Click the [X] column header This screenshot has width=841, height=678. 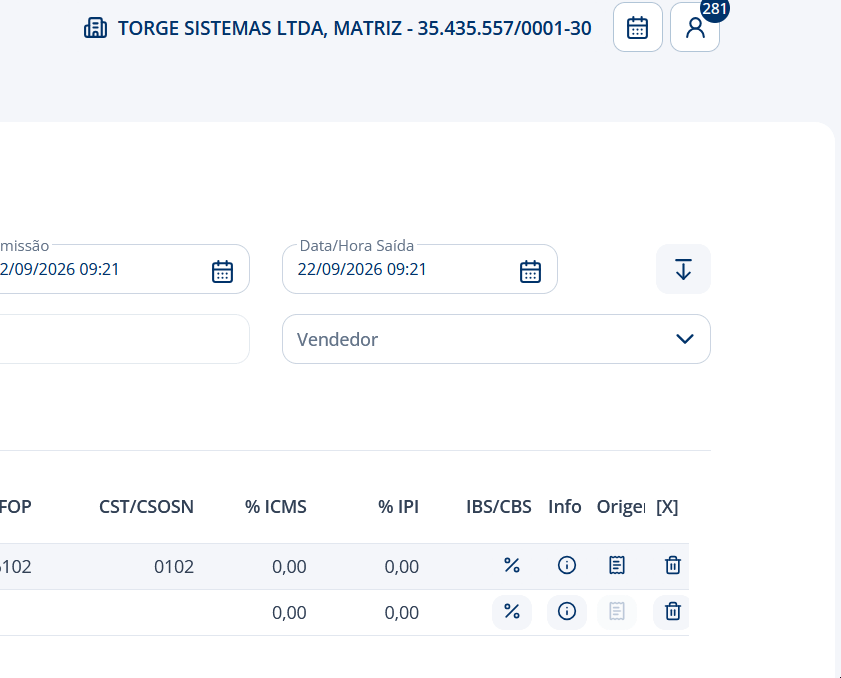coord(667,507)
